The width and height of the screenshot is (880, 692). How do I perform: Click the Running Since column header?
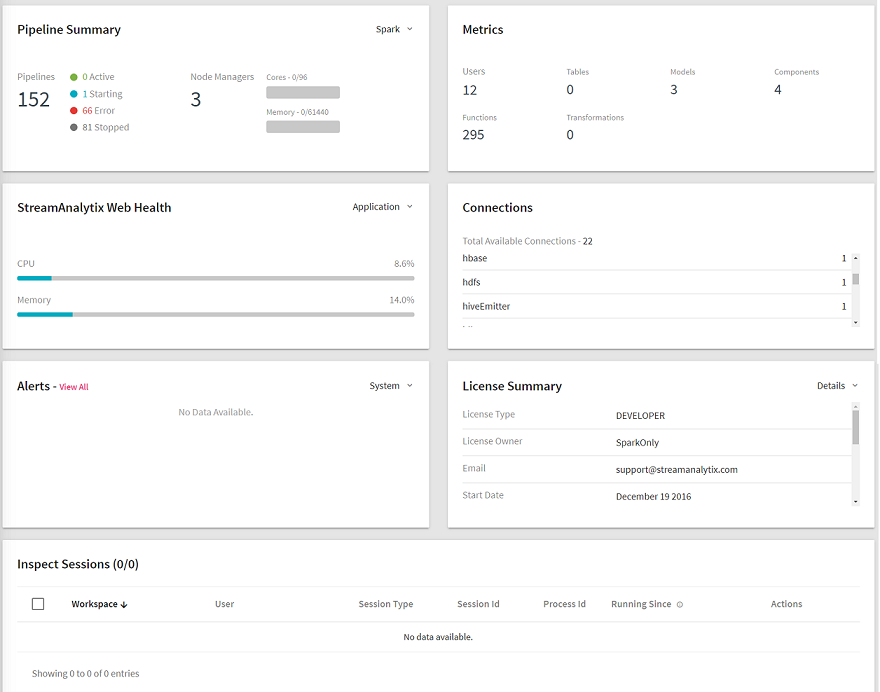click(x=641, y=604)
